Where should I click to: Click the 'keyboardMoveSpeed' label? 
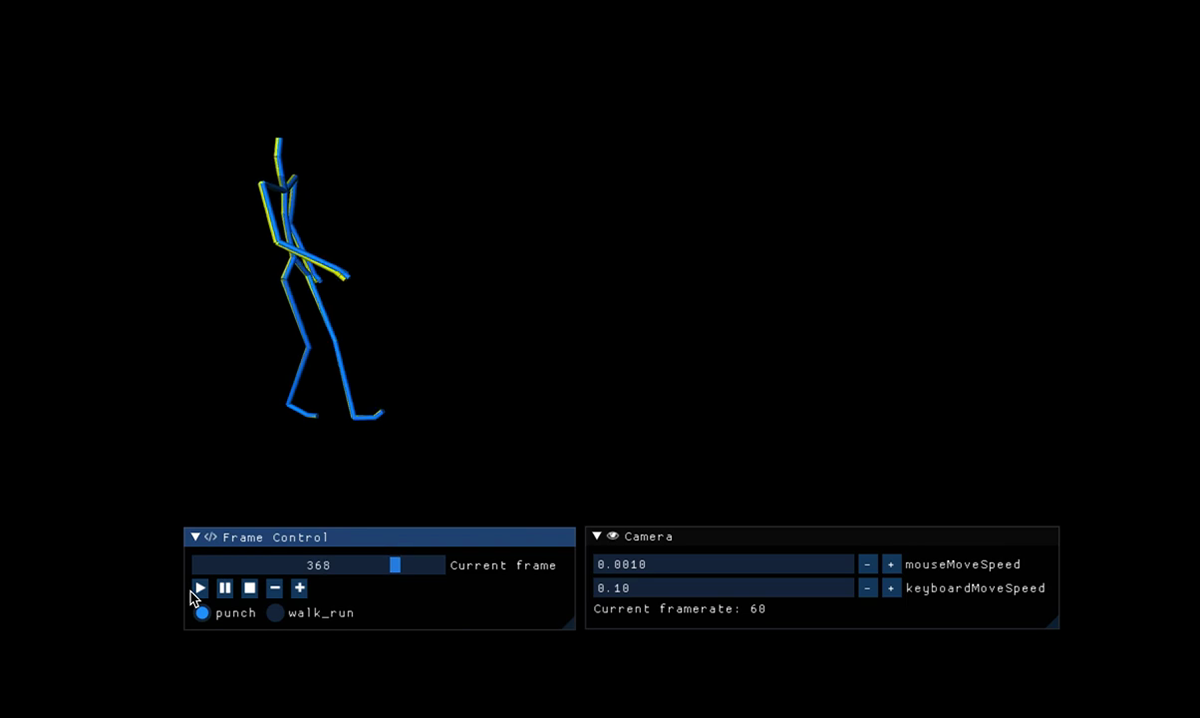tap(975, 588)
